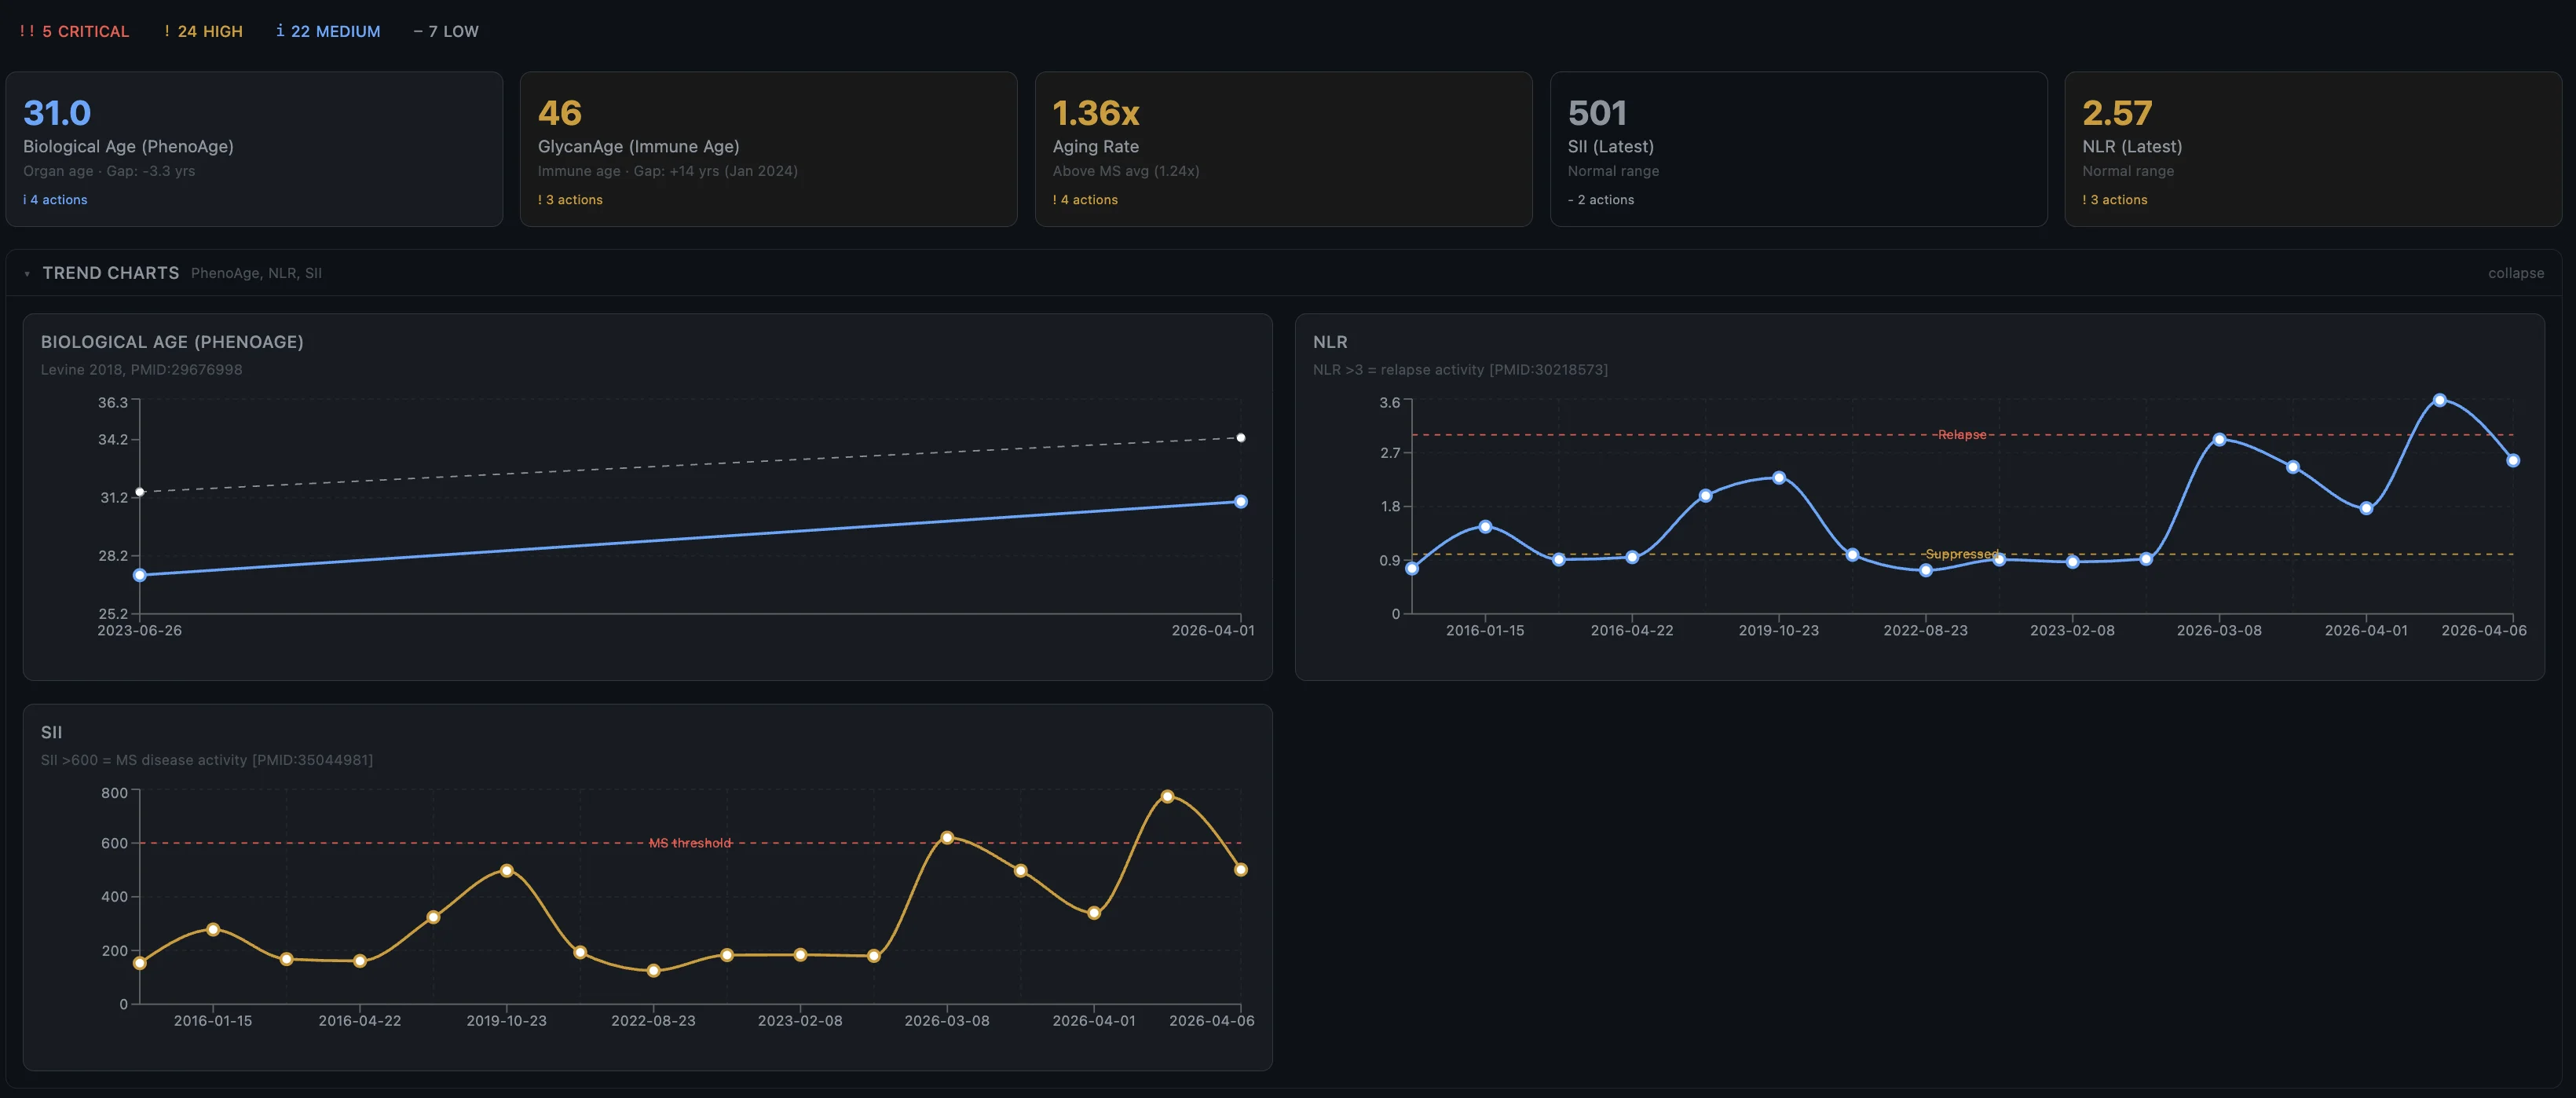
Task: Click the Relapse threshold label on NLR chart
Action: point(1961,435)
